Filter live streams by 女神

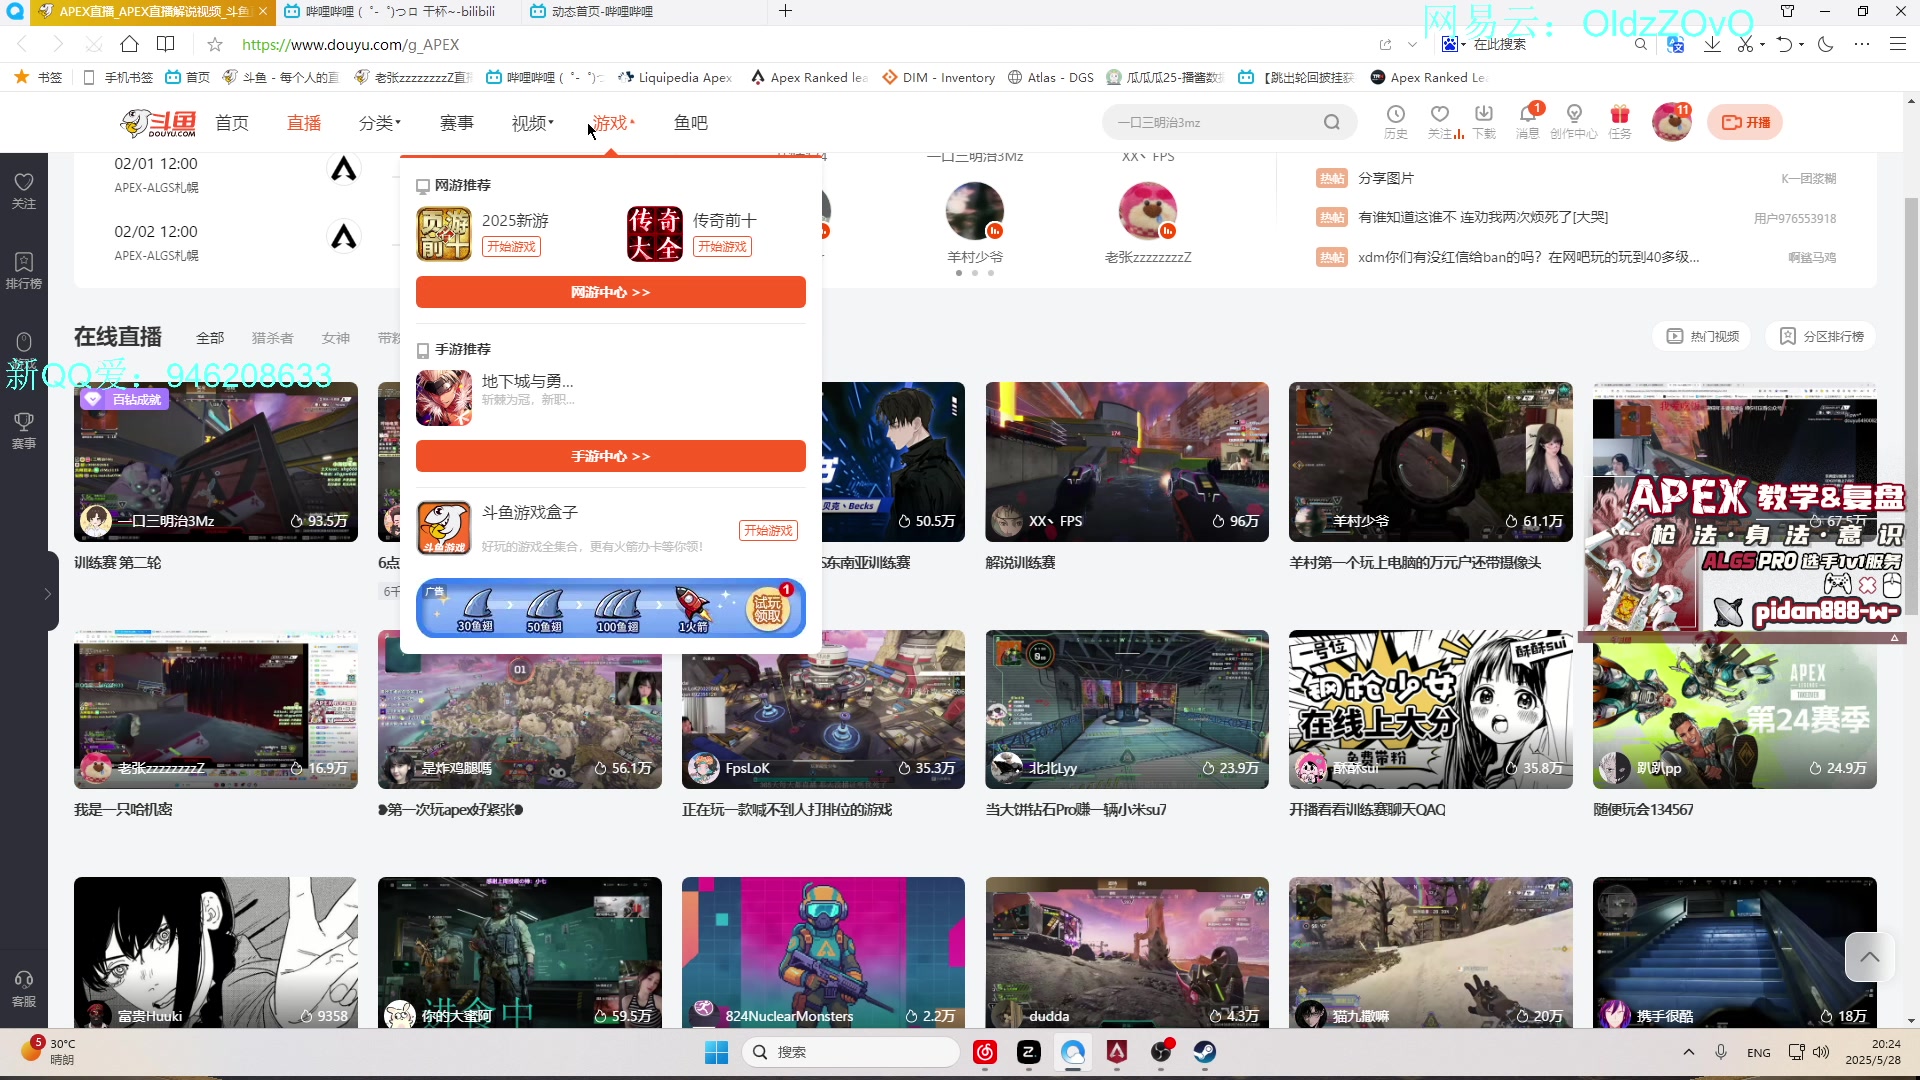[336, 338]
